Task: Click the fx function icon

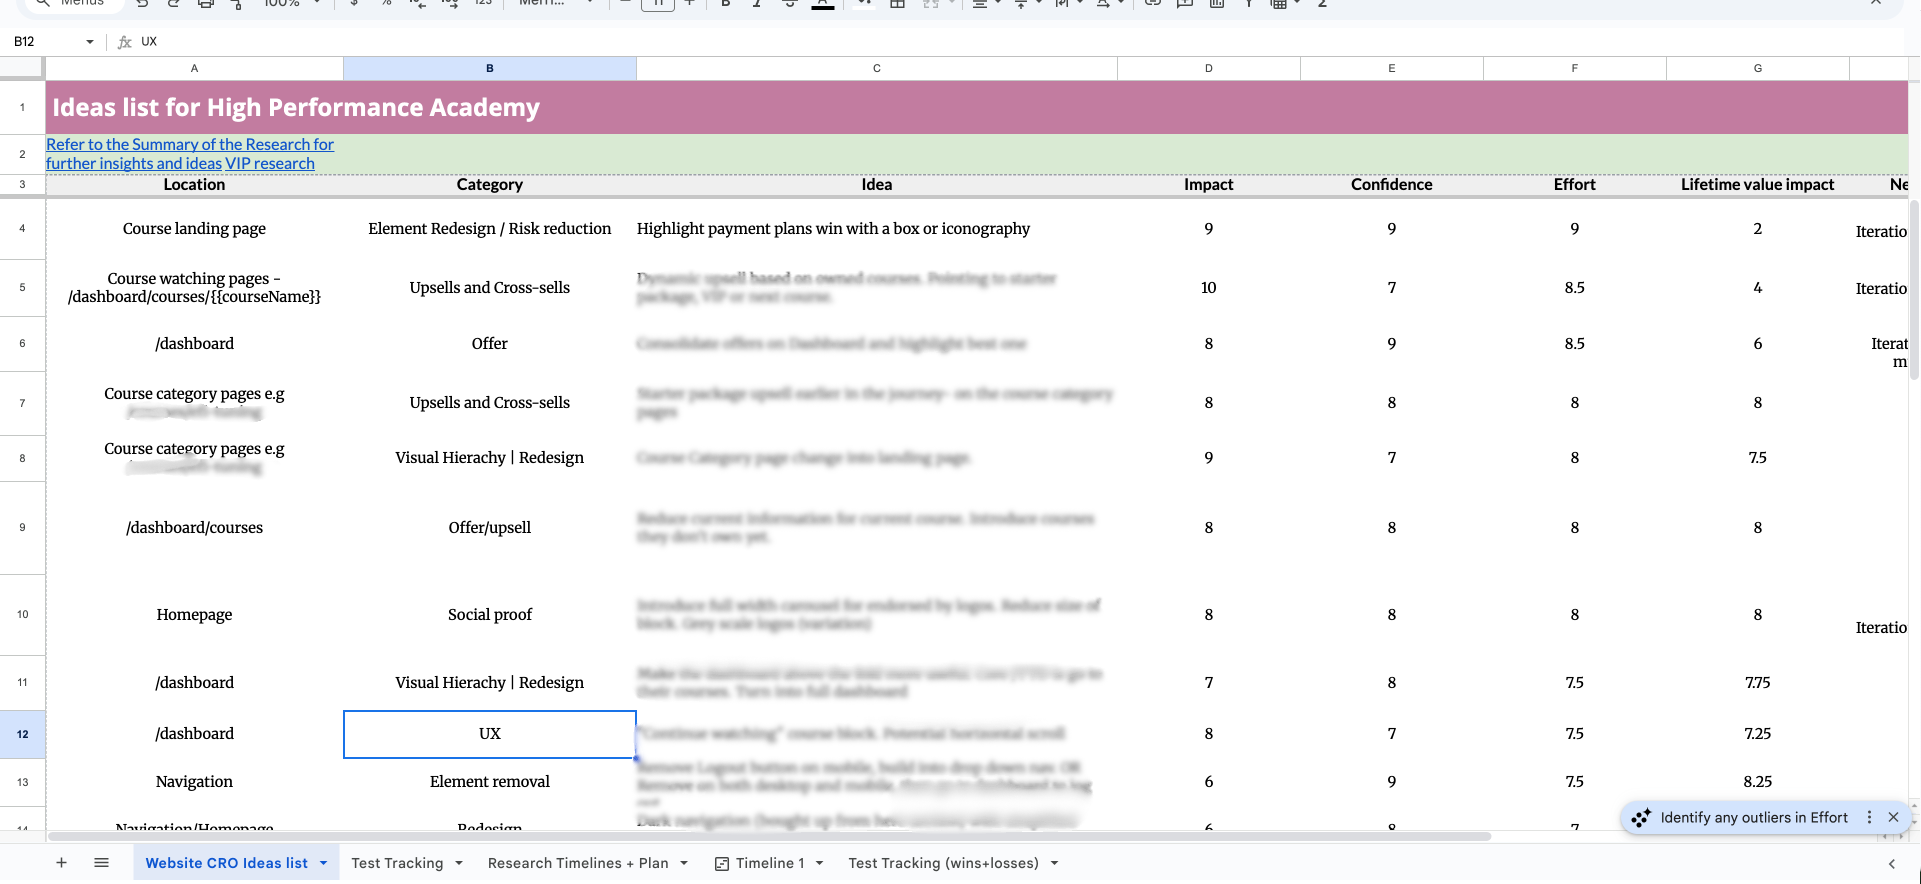Action: [125, 42]
